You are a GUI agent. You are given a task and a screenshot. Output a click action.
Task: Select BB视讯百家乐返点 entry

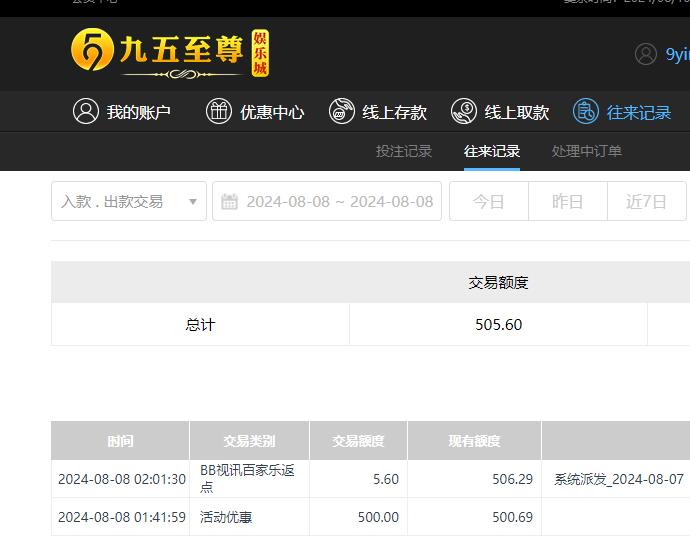click(x=247, y=478)
